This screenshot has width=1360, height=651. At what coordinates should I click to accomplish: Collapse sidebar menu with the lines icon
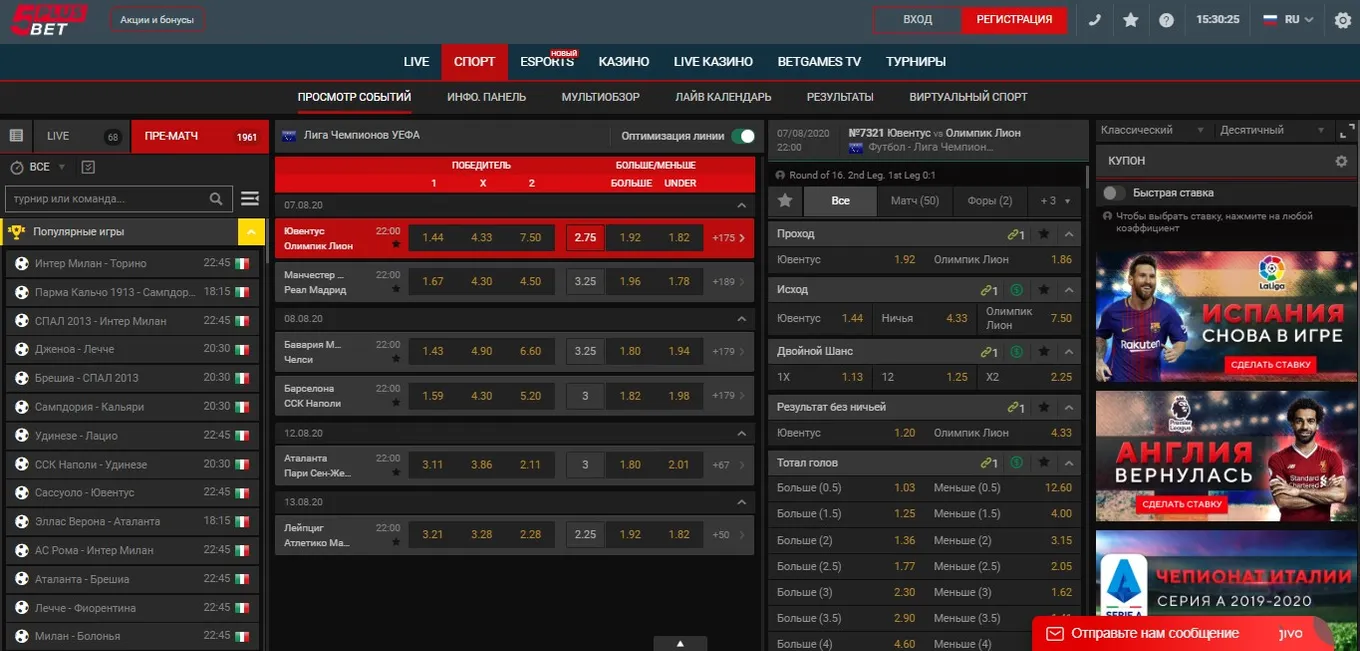[x=250, y=199]
